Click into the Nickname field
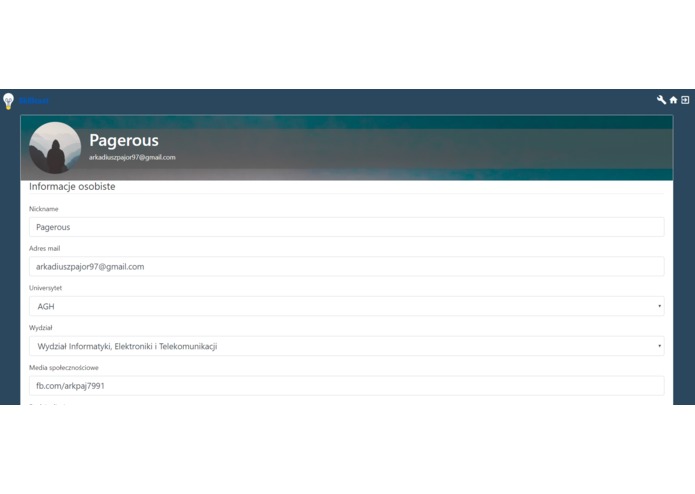 347,227
